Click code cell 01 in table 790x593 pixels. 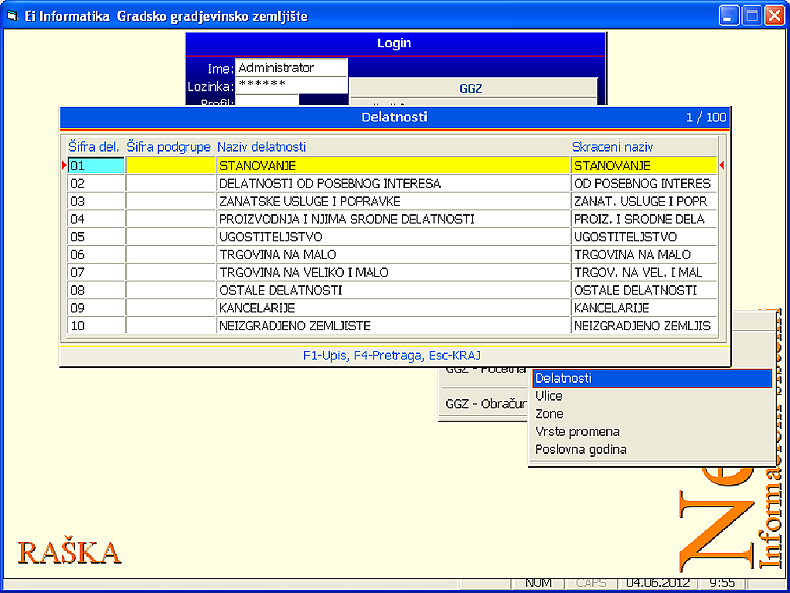(96, 166)
